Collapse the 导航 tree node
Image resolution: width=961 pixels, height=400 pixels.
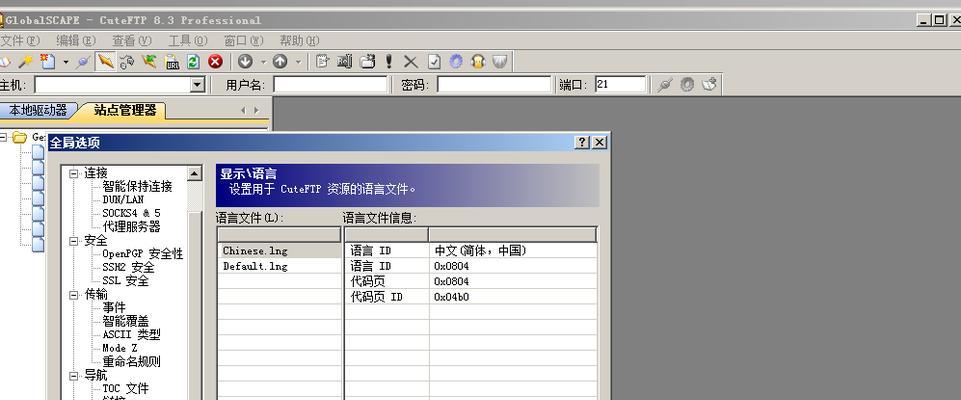click(x=74, y=375)
